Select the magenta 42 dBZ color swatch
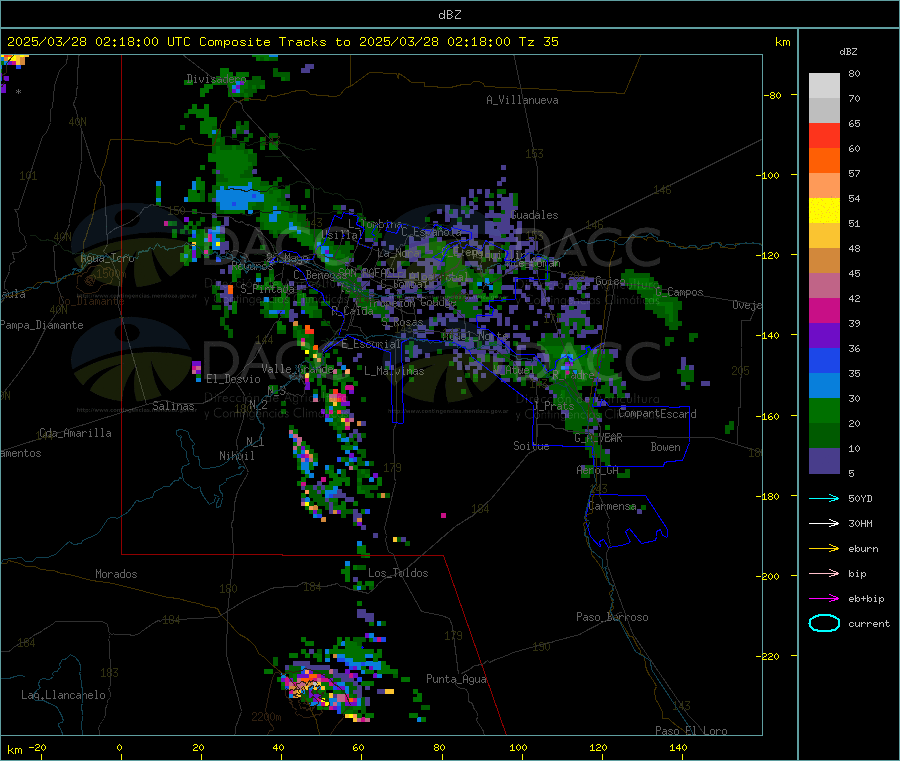Viewport: 900px width, 761px height. (824, 310)
